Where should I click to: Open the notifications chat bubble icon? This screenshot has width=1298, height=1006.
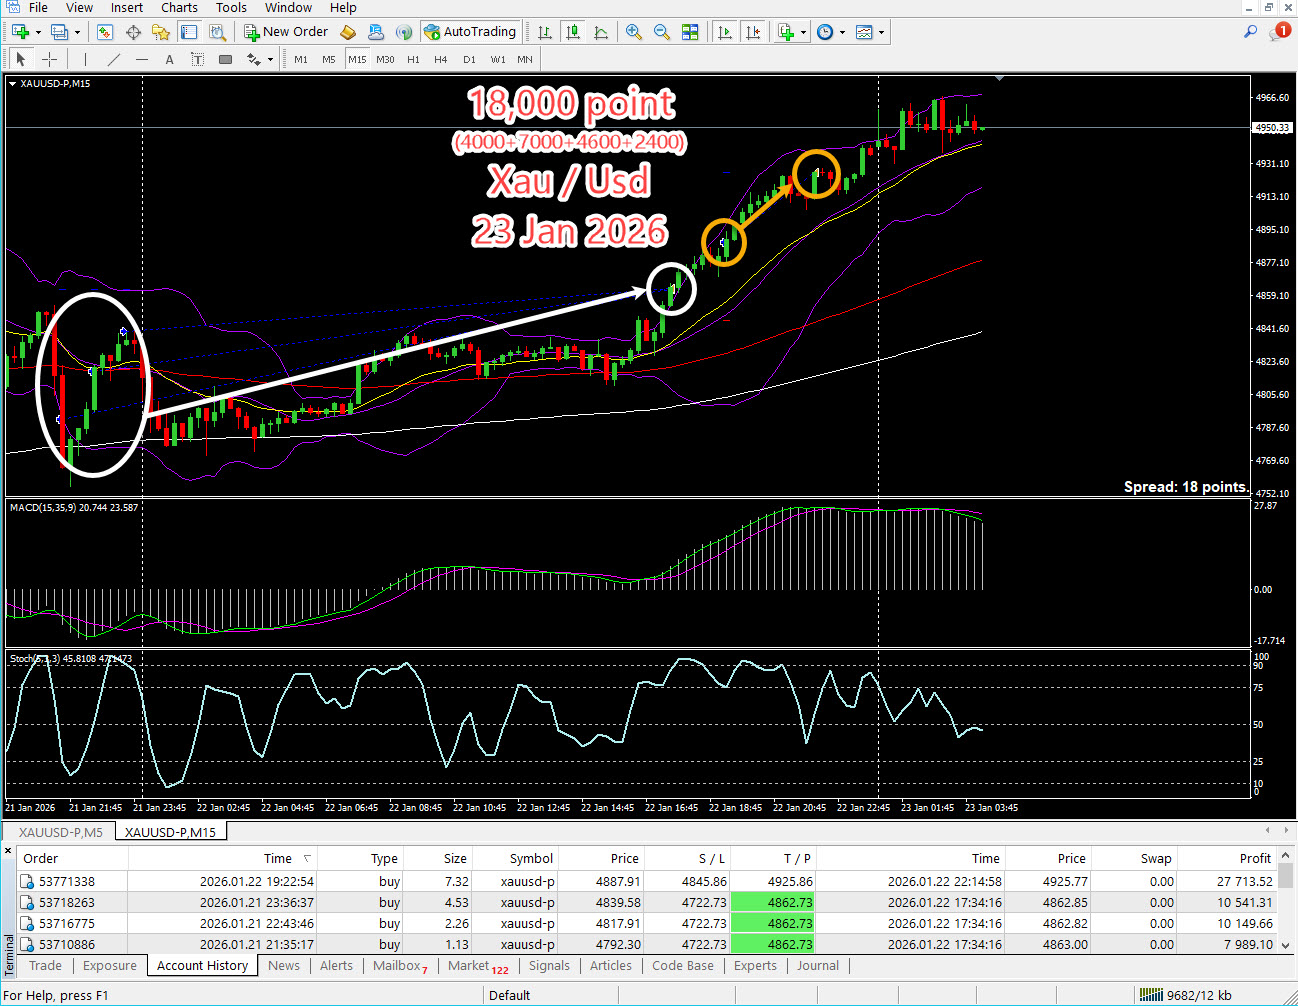pyautogui.click(x=1279, y=32)
